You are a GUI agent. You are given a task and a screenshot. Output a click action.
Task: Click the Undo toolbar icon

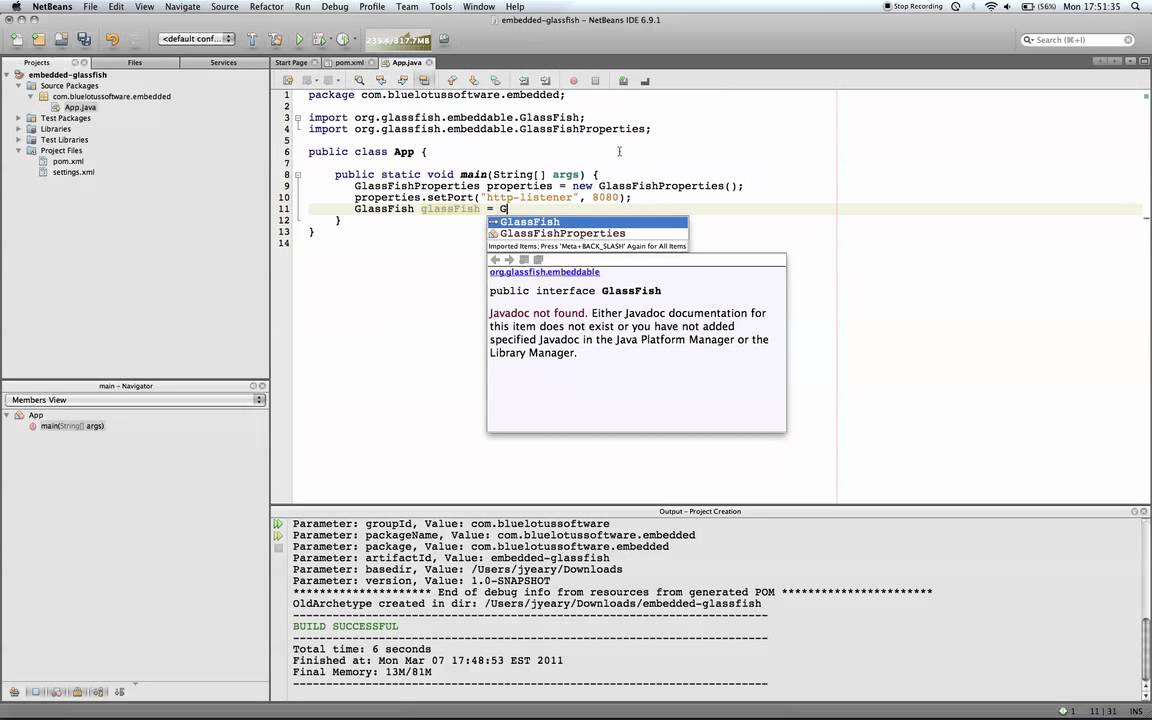(x=112, y=40)
